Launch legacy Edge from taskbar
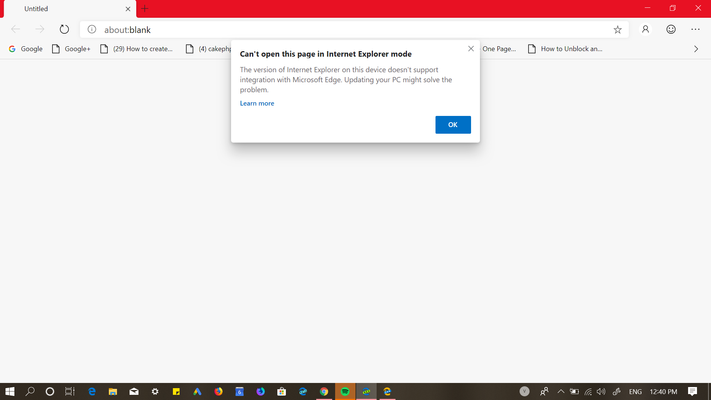711x400 pixels. pos(92,391)
